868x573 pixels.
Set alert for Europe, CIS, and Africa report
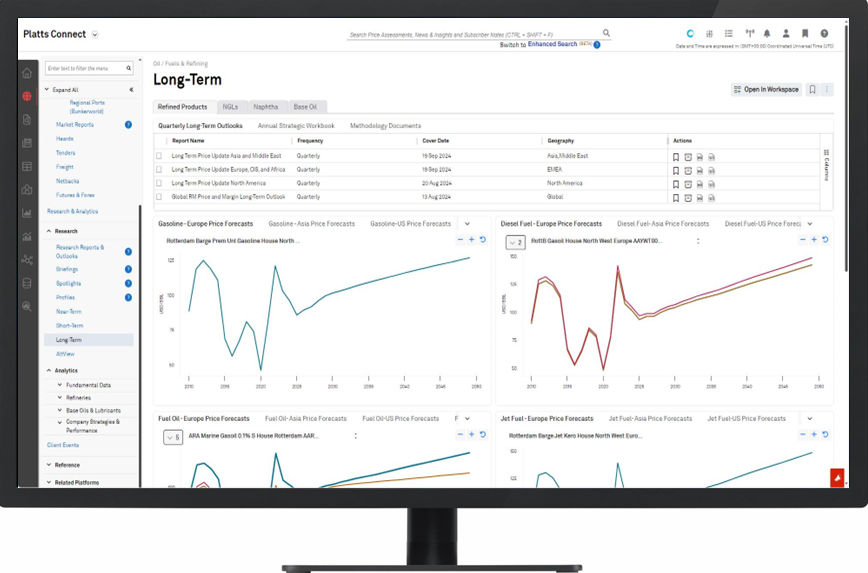[688, 171]
